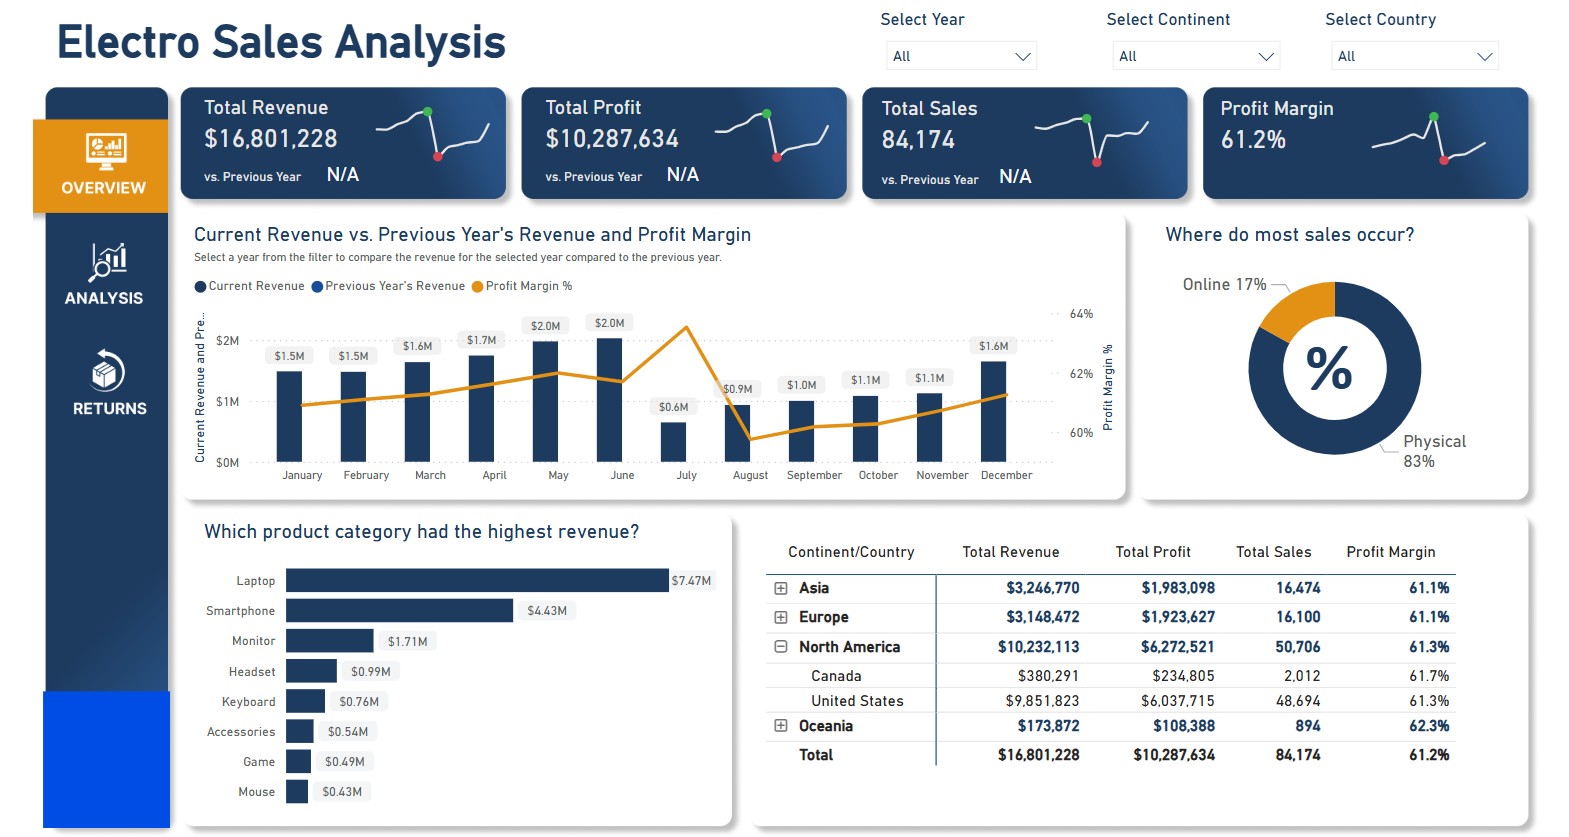Viewport: 1569px width, 837px height.
Task: Open the Select Year dropdown
Action: [x=961, y=56]
